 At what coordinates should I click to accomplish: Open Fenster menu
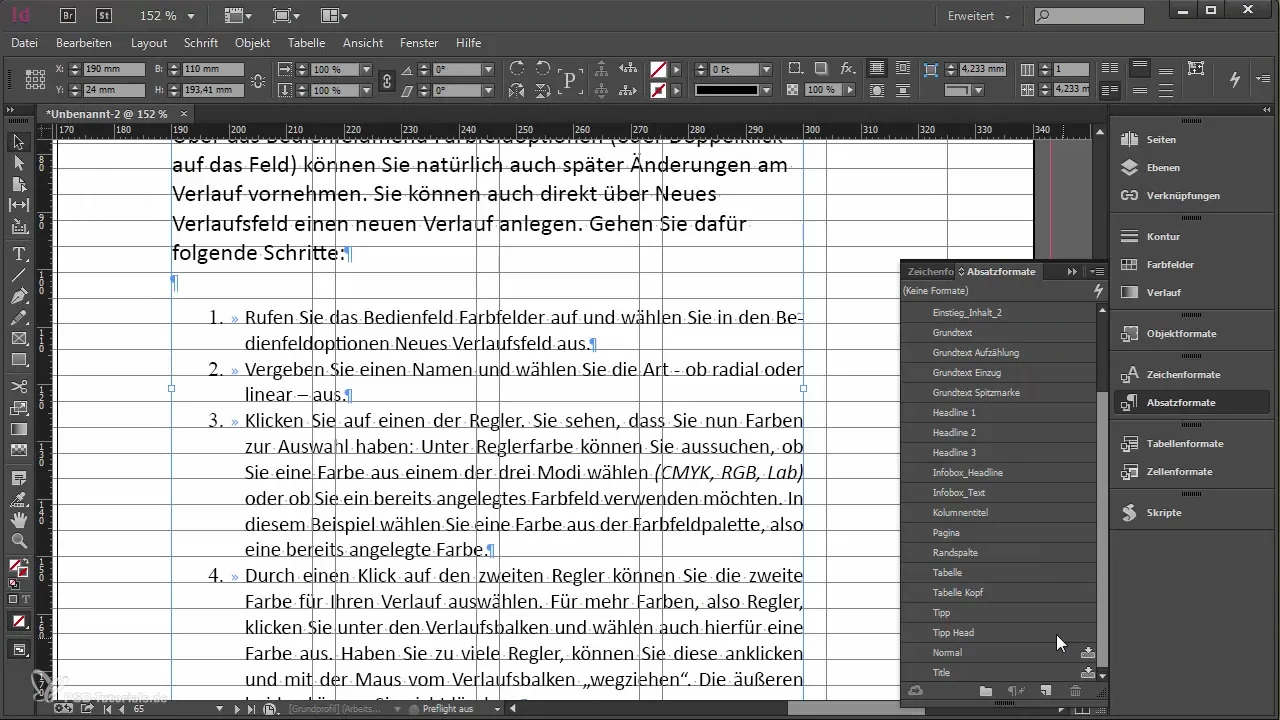[x=419, y=43]
